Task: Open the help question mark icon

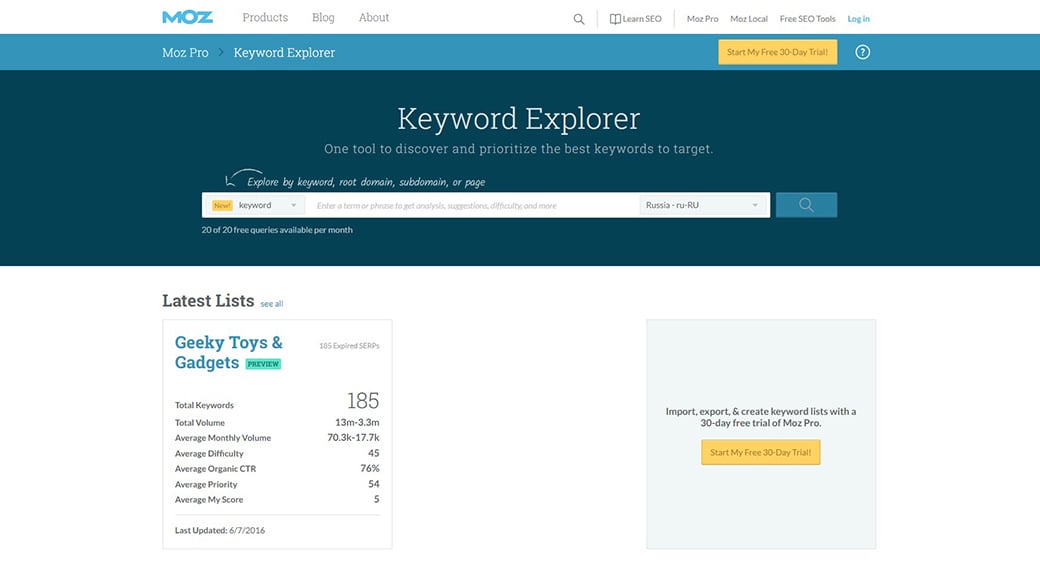Action: (863, 52)
